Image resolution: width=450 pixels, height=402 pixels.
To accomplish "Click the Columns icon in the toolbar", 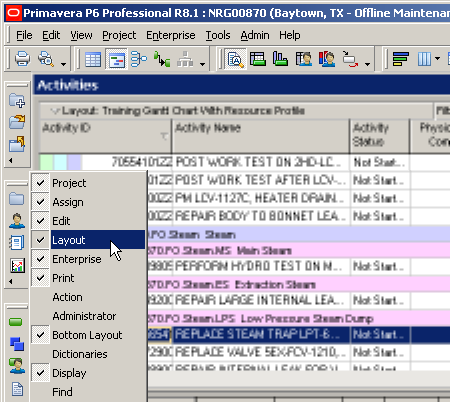I will point(424,60).
